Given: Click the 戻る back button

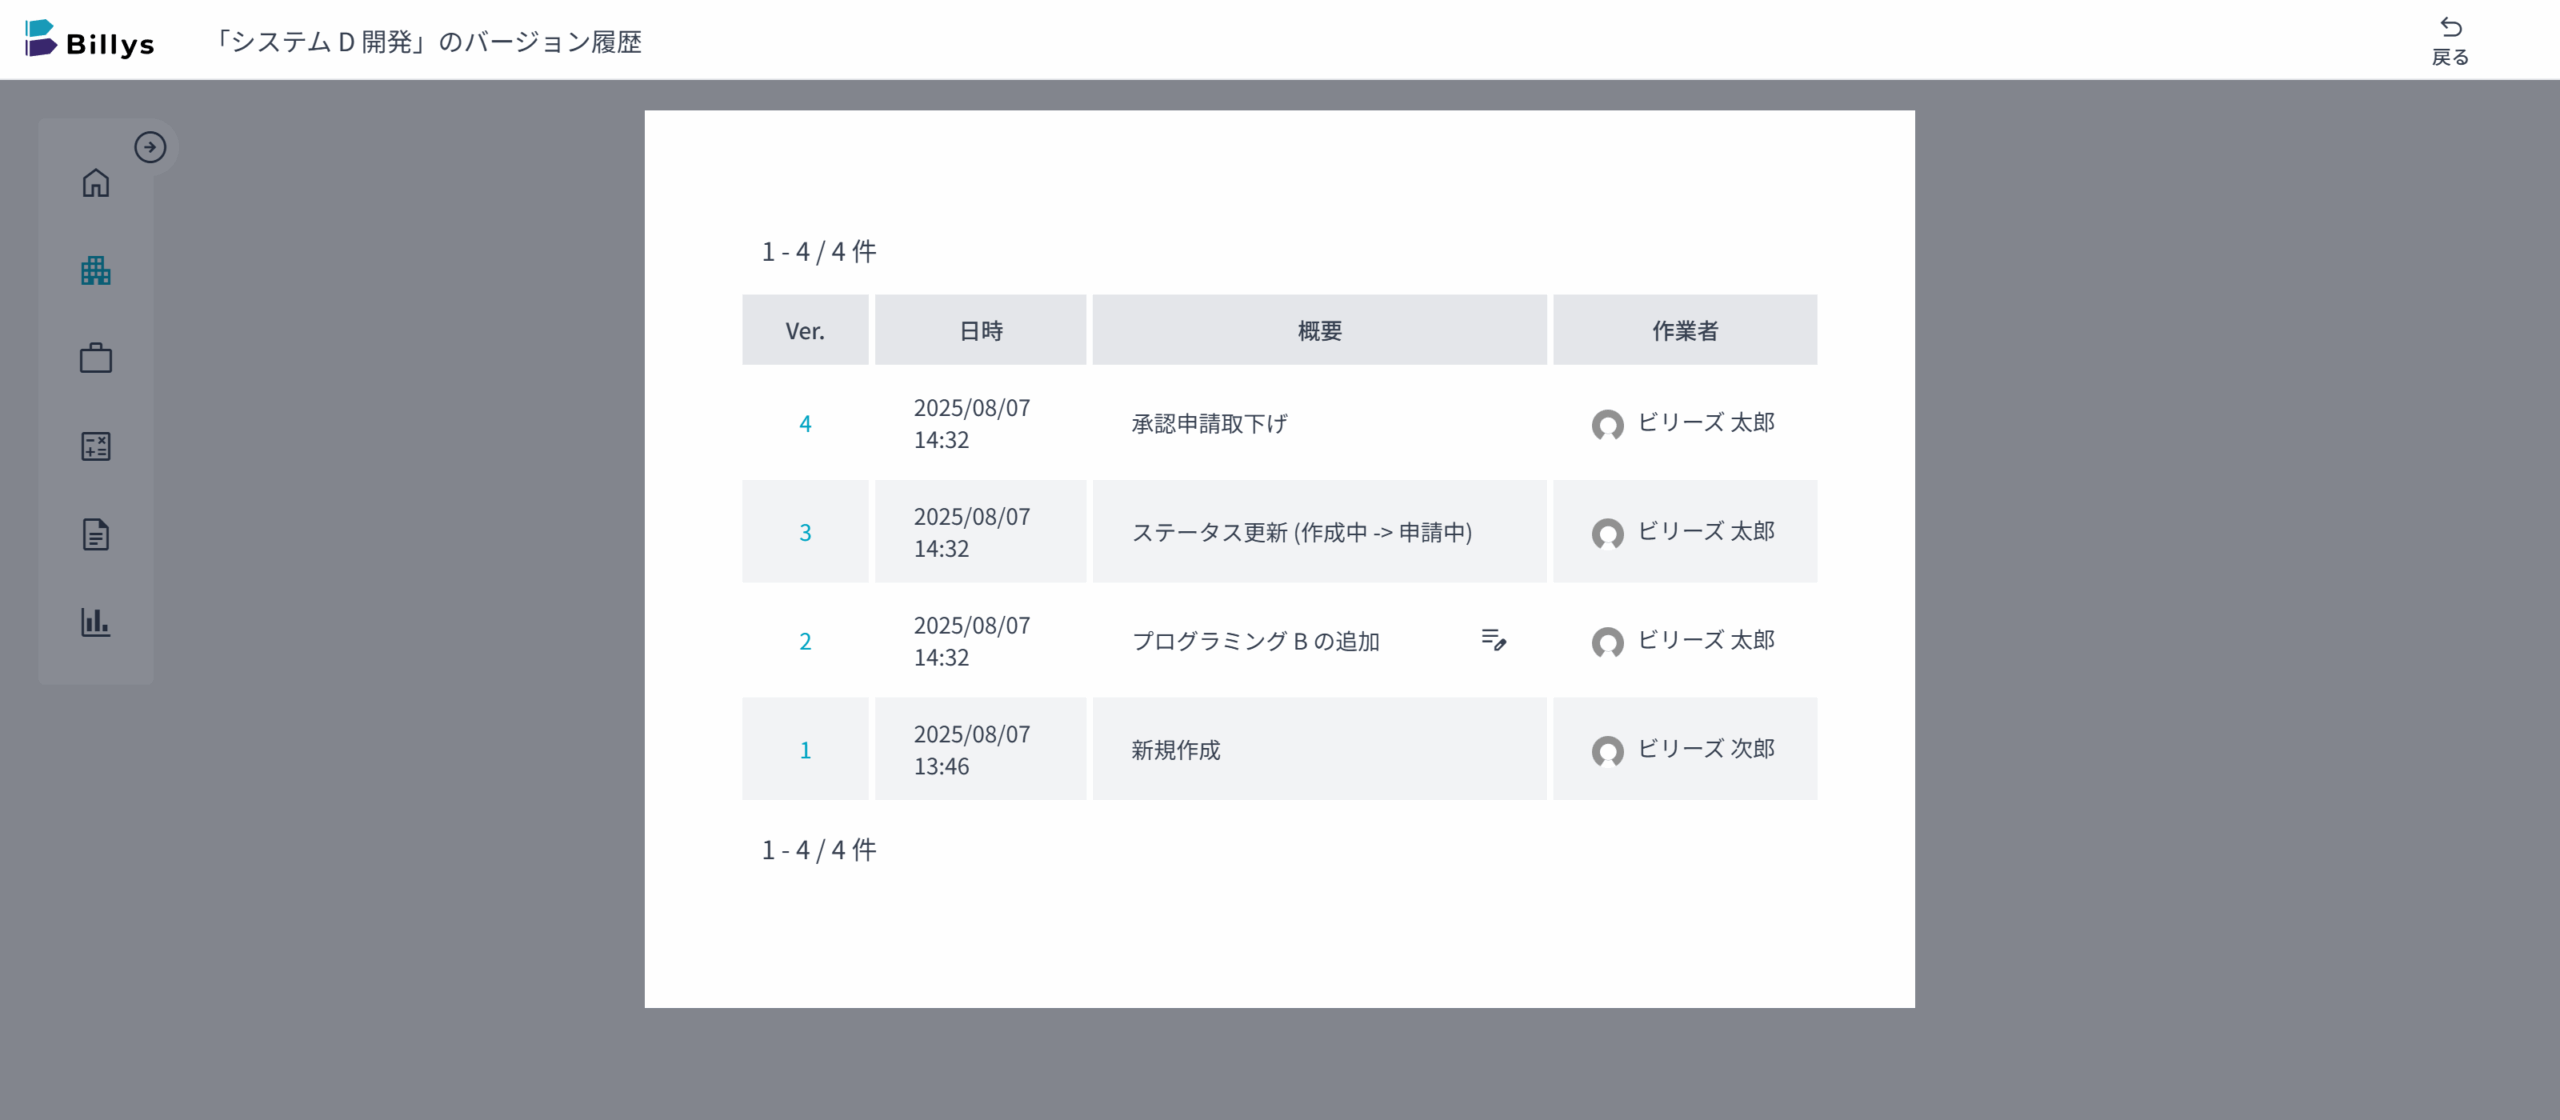Looking at the screenshot, I should (x=2450, y=41).
